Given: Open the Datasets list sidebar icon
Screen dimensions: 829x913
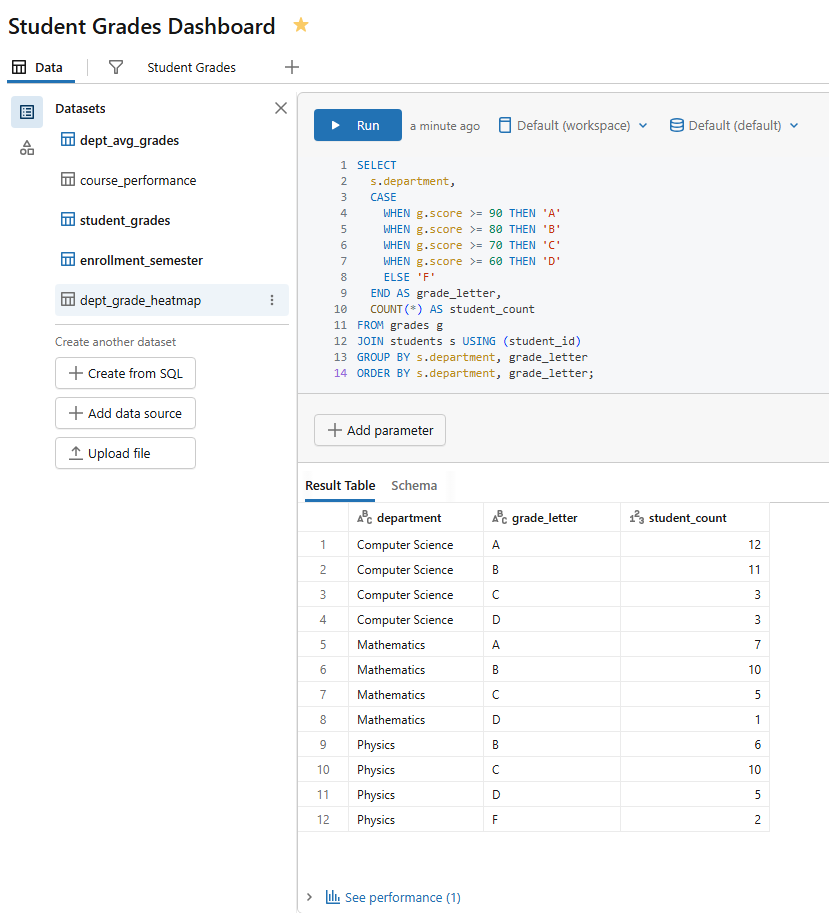Looking at the screenshot, I should pos(27,112).
